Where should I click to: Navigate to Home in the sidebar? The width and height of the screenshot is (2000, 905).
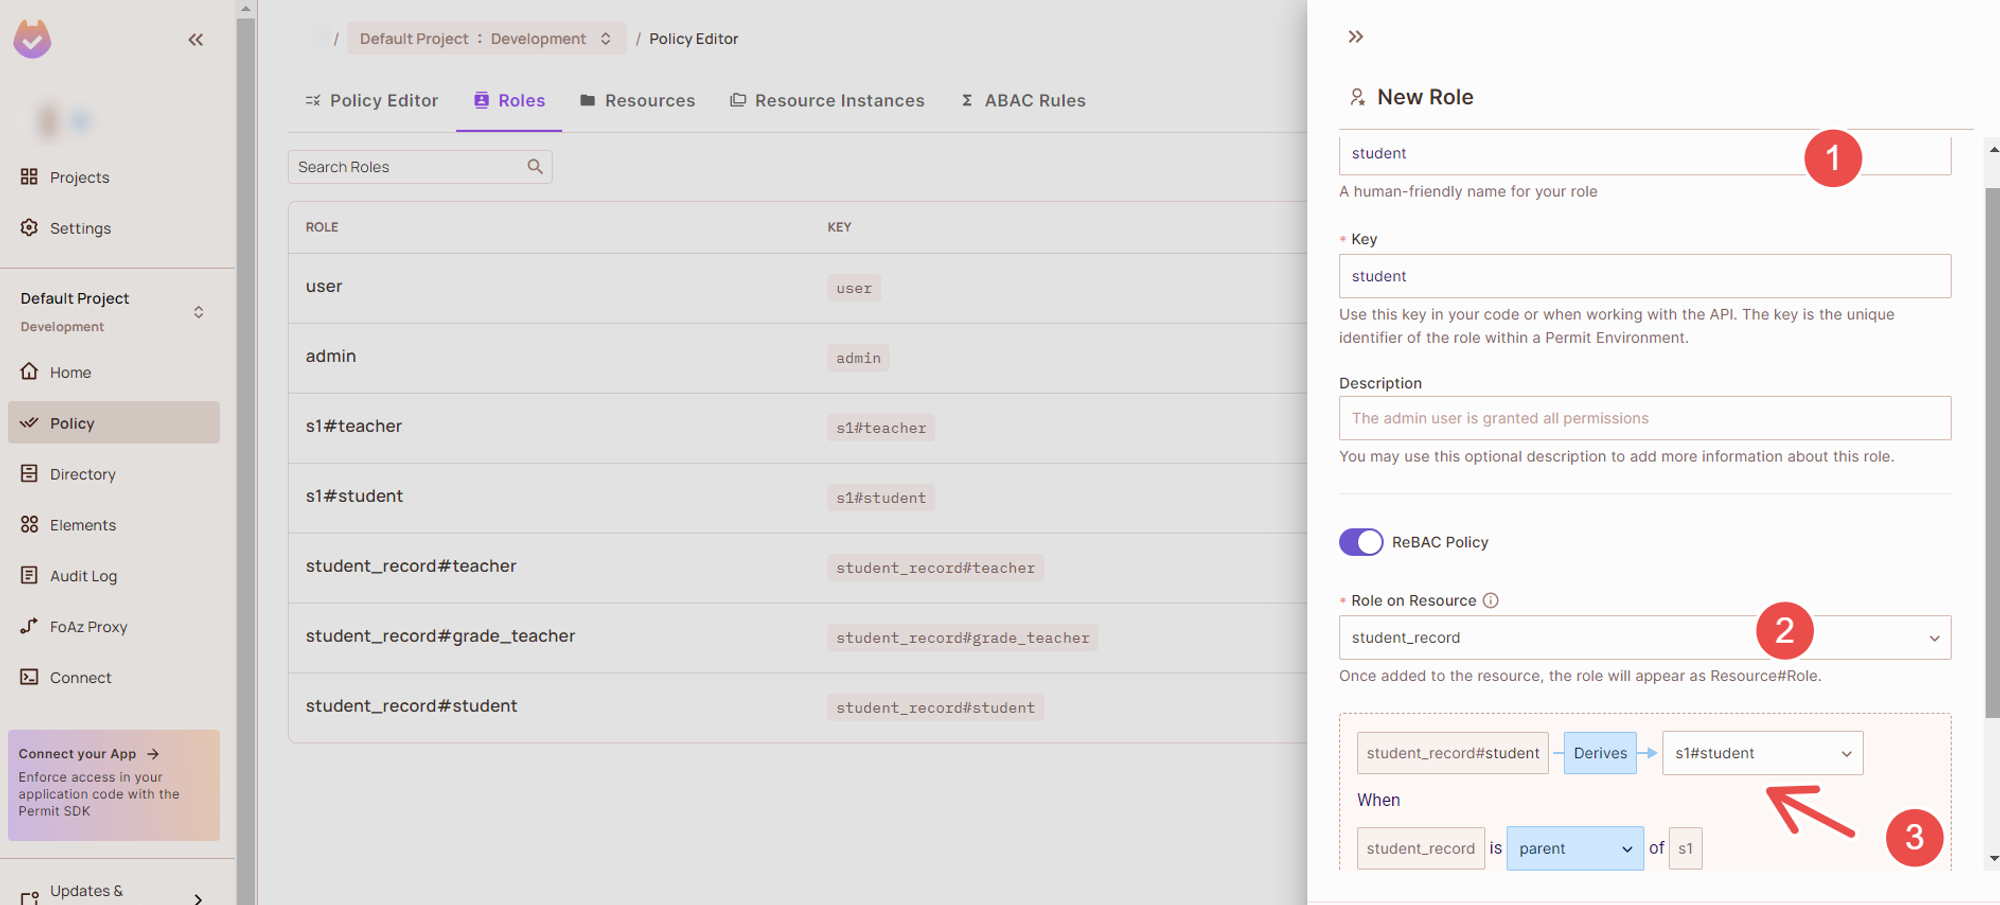pyautogui.click(x=69, y=371)
